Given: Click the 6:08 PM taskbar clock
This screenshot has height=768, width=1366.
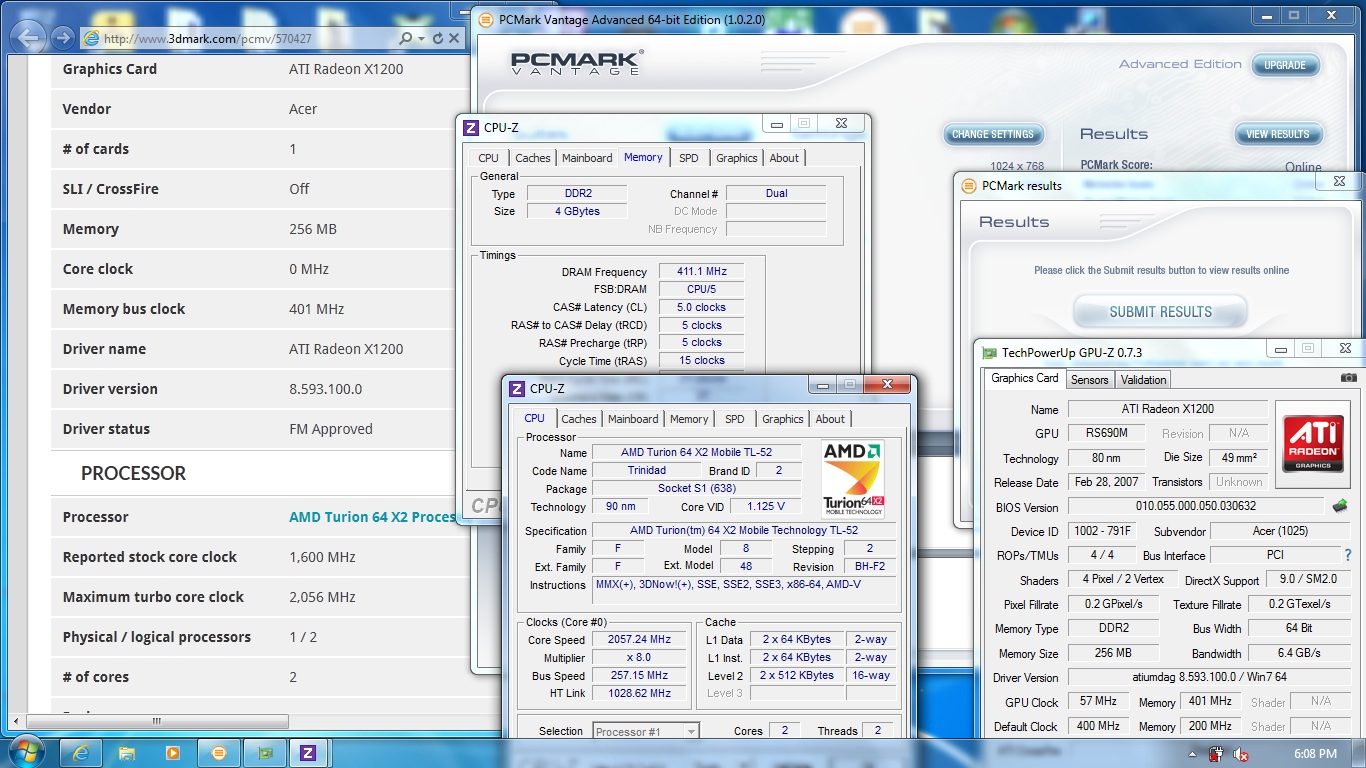Looking at the screenshot, I should coord(1314,753).
